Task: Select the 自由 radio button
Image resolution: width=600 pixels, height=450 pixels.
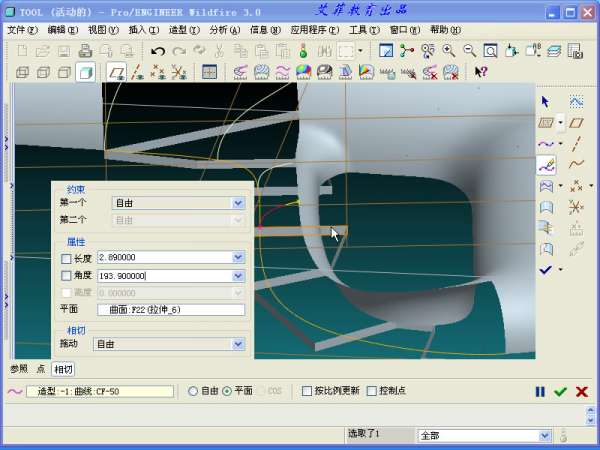Action: coord(193,391)
